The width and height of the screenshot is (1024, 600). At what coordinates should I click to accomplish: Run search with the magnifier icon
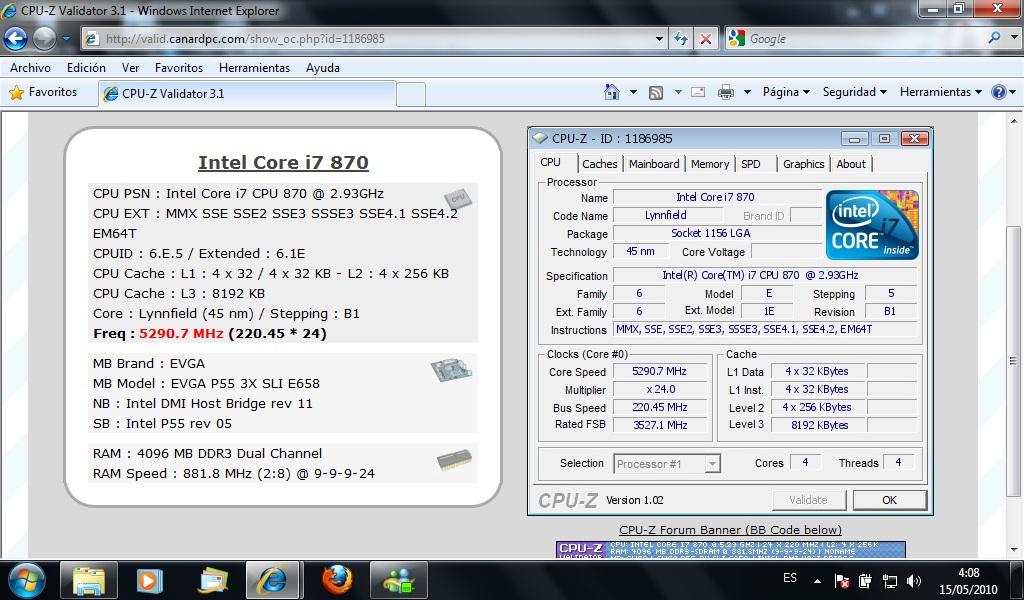click(x=994, y=38)
